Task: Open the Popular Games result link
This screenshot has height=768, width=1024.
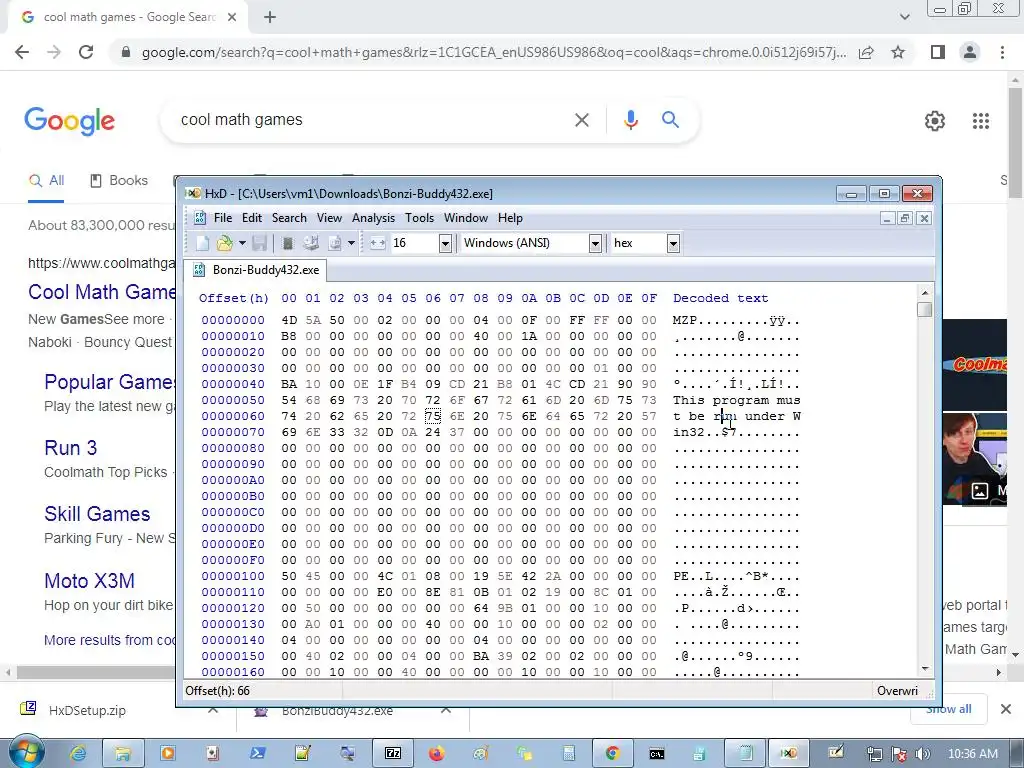Action: (x=109, y=382)
